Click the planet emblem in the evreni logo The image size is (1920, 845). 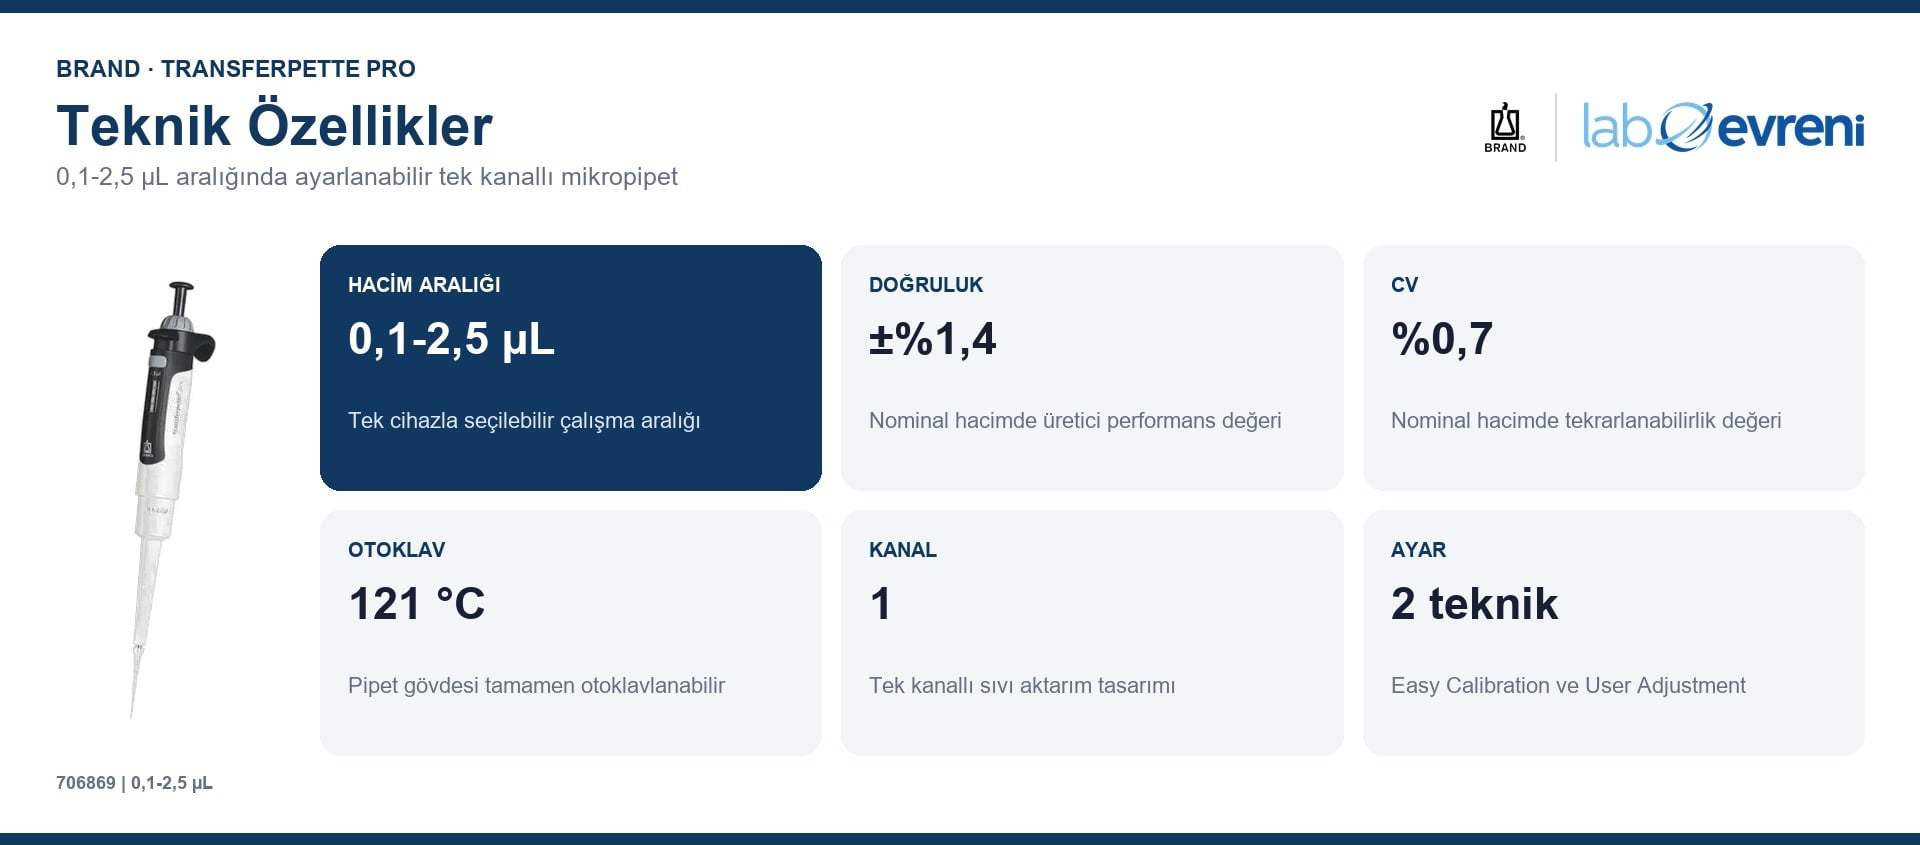pos(1686,127)
